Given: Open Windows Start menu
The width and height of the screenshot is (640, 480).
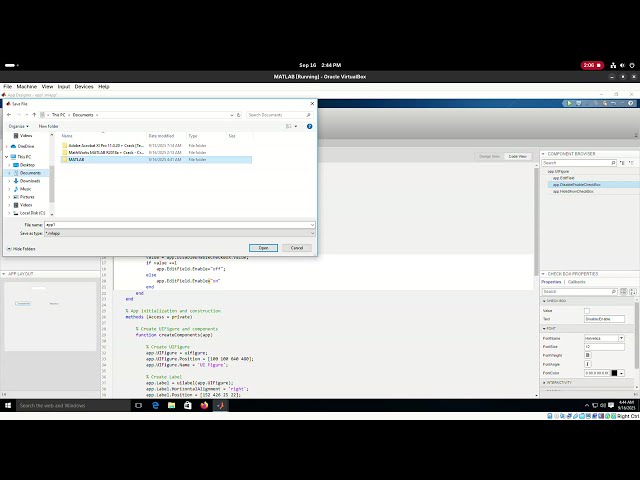Looking at the screenshot, I should pyautogui.click(x=8, y=405).
